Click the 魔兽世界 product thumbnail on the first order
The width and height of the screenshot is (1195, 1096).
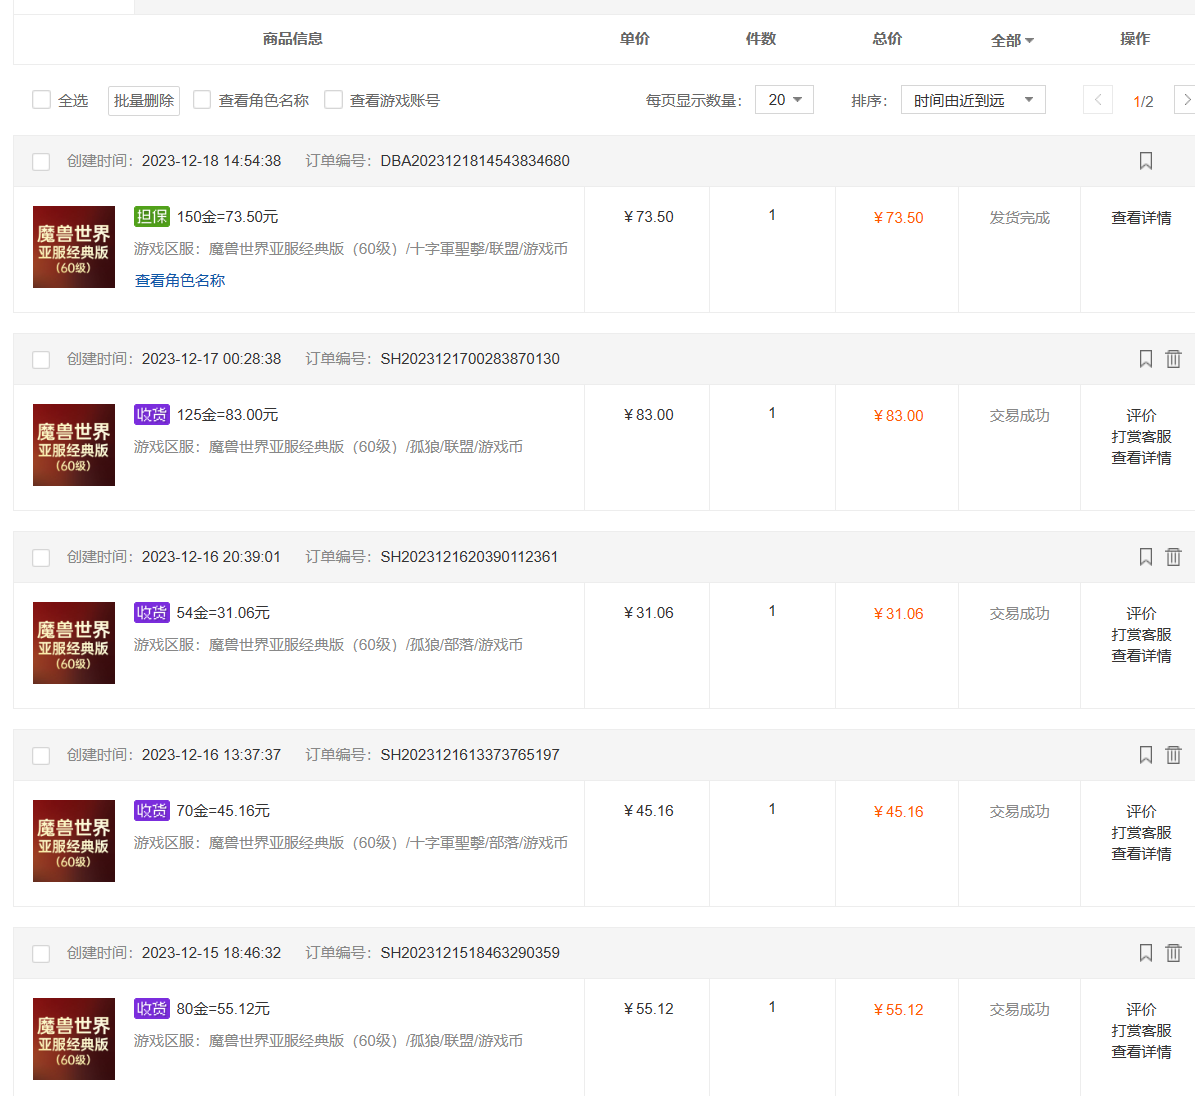(73, 247)
